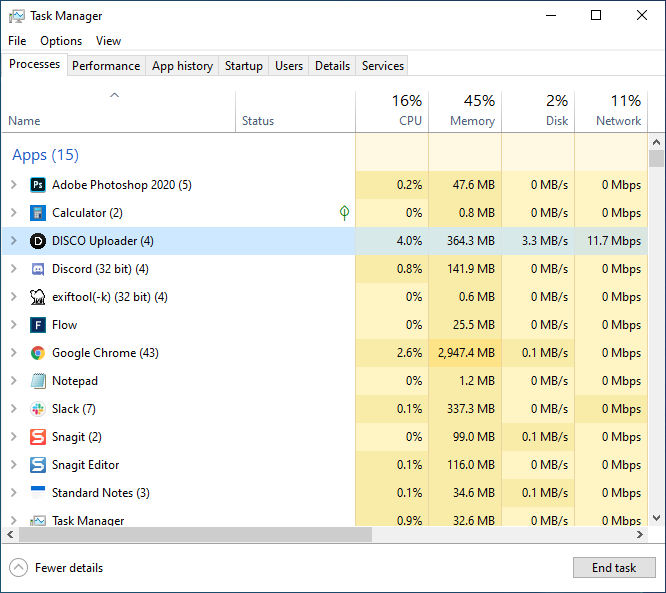
Task: Select the Slack (7) row name
Action: click(73, 409)
